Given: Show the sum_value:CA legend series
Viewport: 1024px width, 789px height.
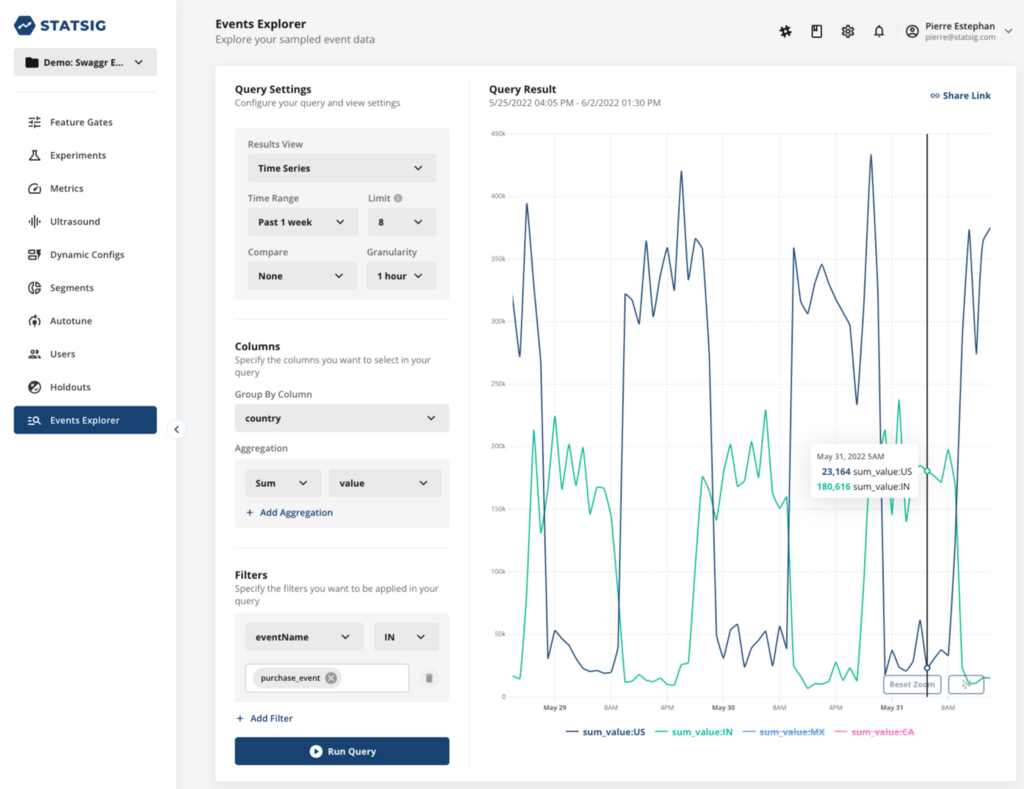Looking at the screenshot, I should [x=874, y=732].
